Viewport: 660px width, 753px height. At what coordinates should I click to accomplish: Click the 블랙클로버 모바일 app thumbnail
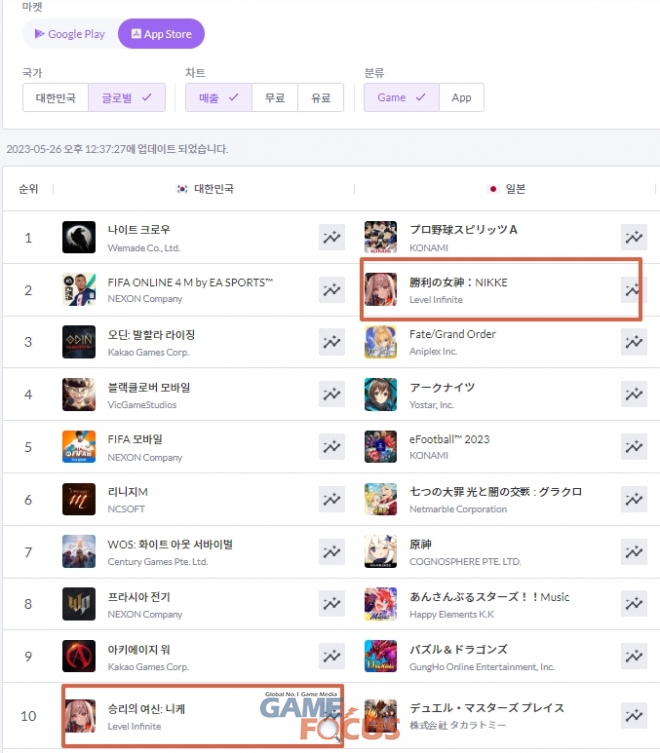[x=79, y=394]
